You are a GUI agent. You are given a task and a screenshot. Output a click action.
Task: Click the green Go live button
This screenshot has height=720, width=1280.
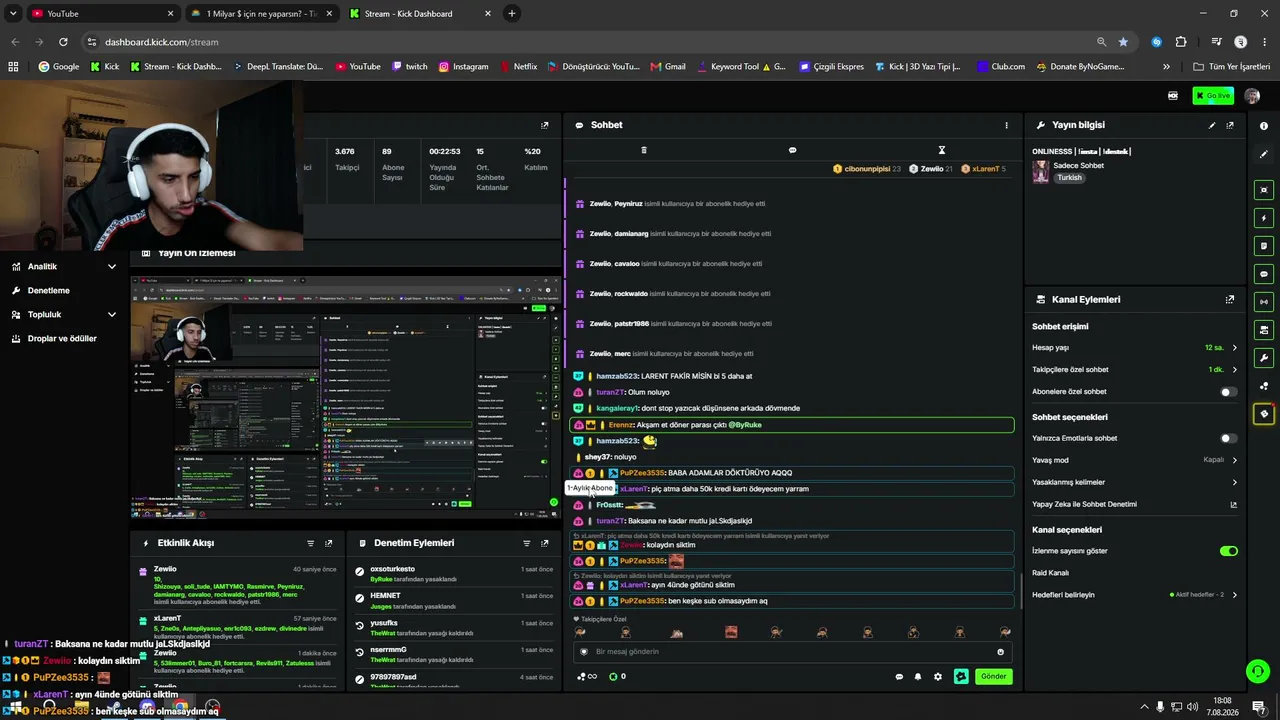point(1213,95)
